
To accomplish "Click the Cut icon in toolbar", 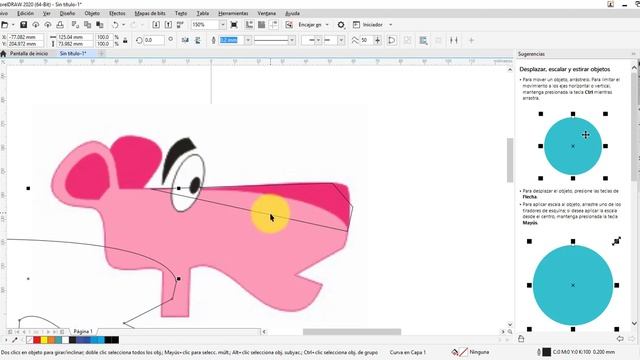I will coord(75,25).
